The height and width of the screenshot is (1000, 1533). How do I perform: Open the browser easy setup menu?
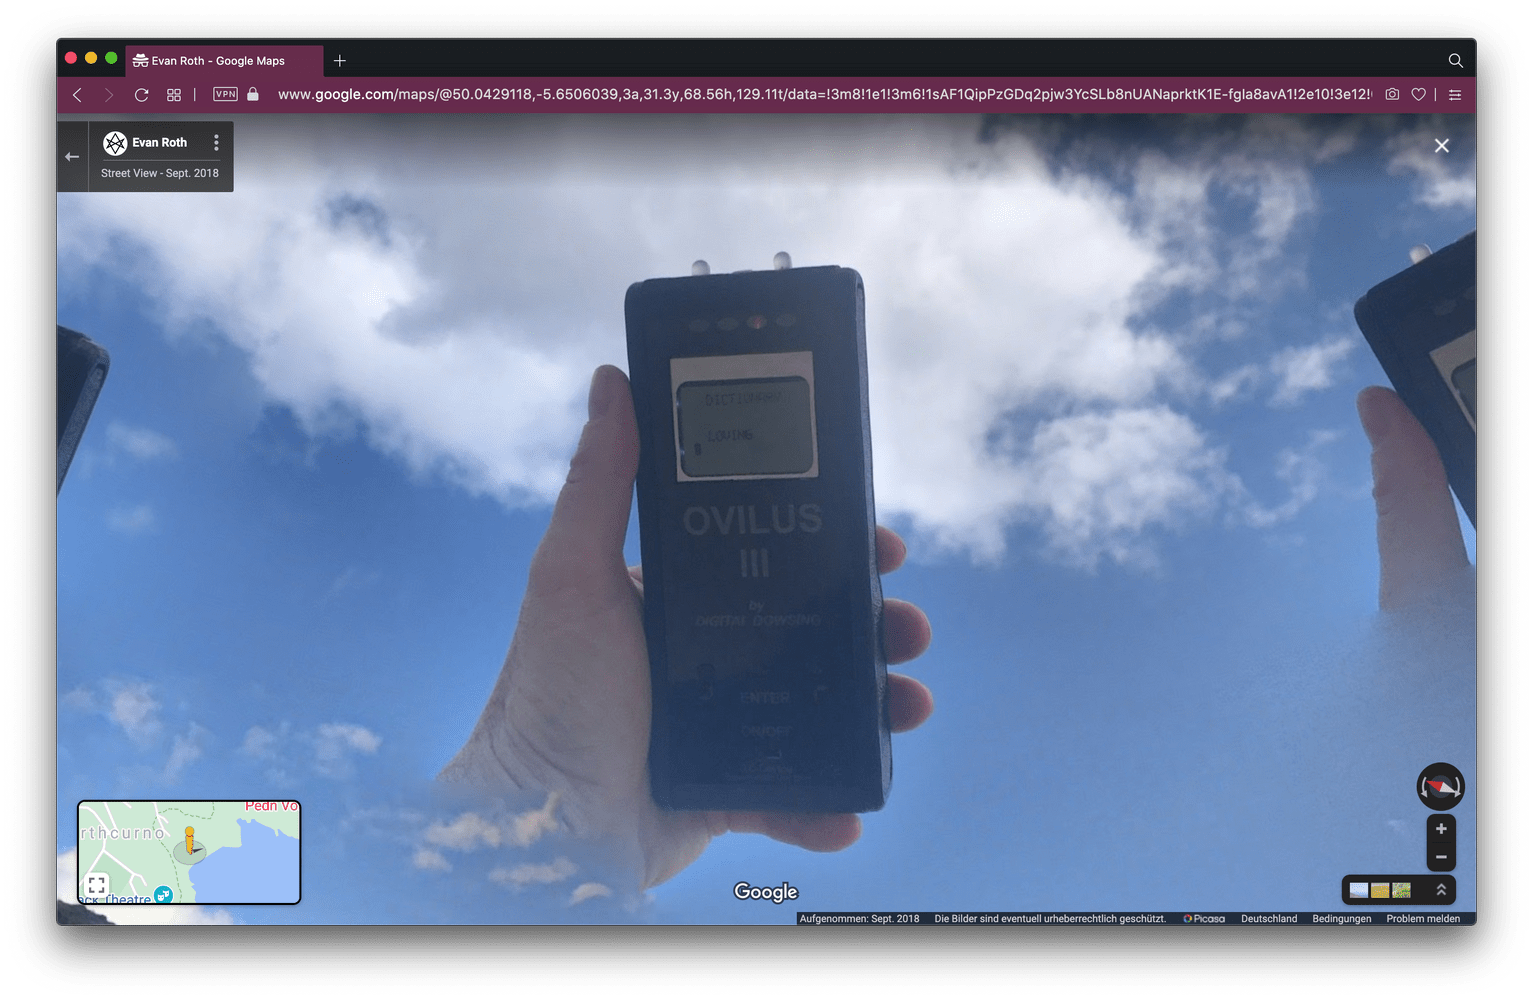click(1455, 94)
